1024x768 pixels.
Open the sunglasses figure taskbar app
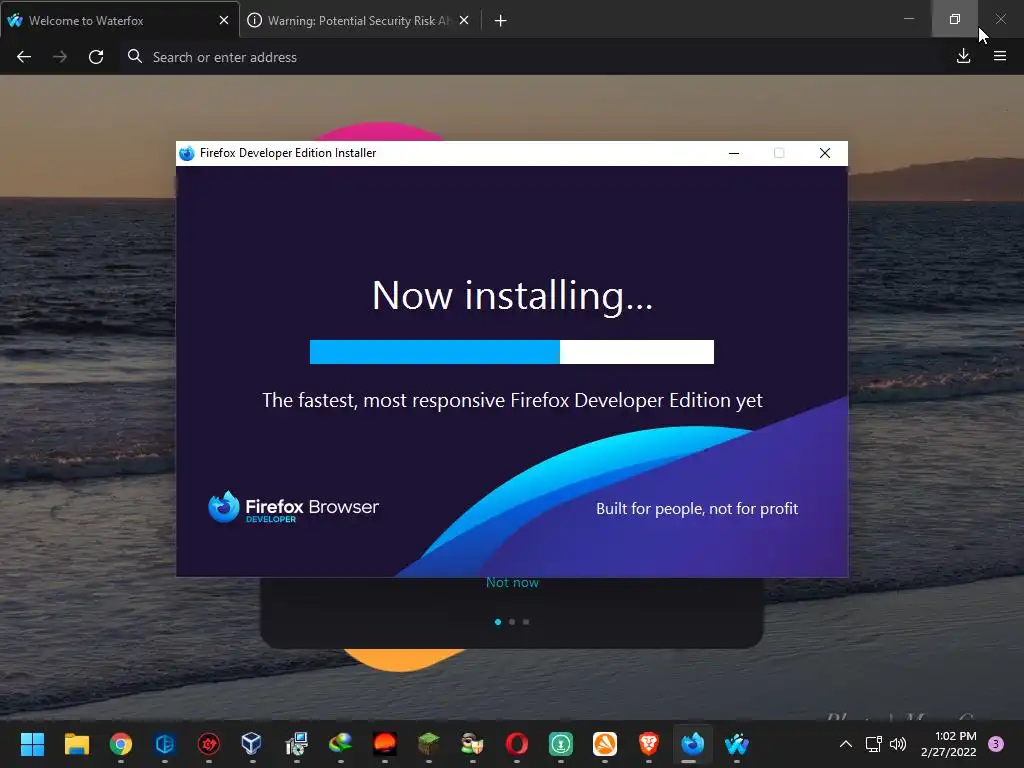[472, 744]
